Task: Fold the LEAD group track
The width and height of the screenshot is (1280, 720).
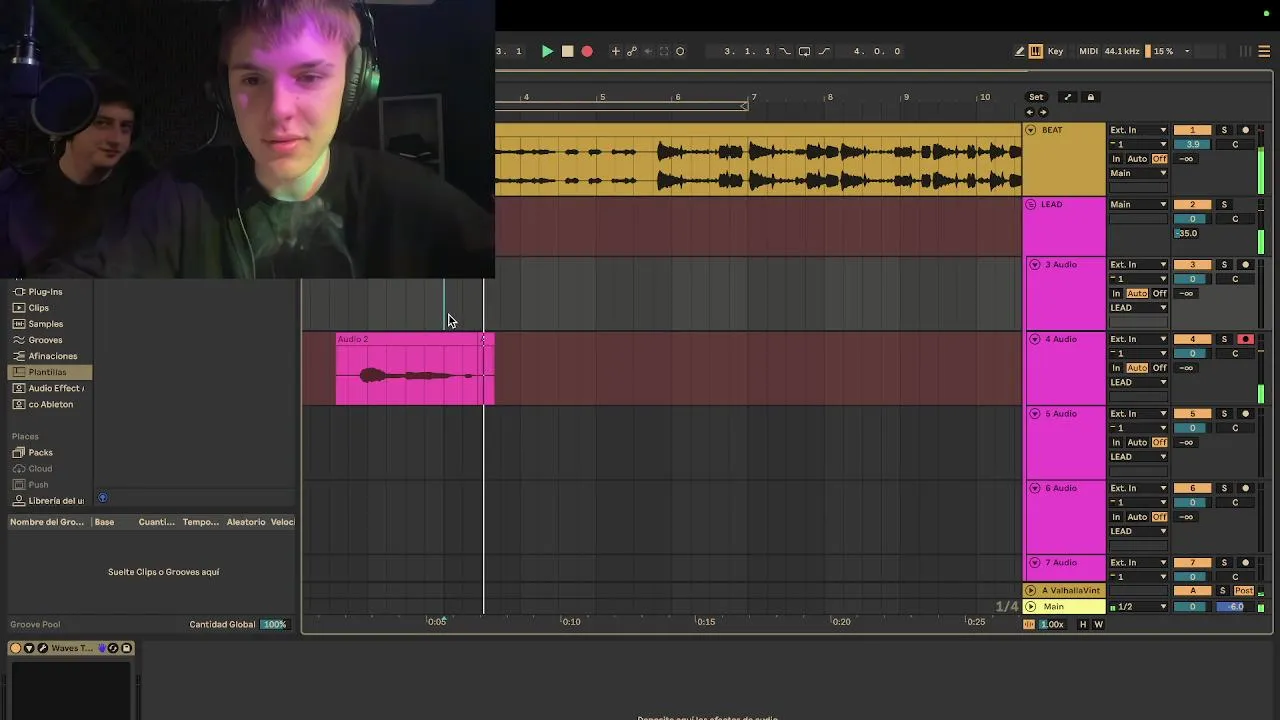Action: pyautogui.click(x=1031, y=204)
